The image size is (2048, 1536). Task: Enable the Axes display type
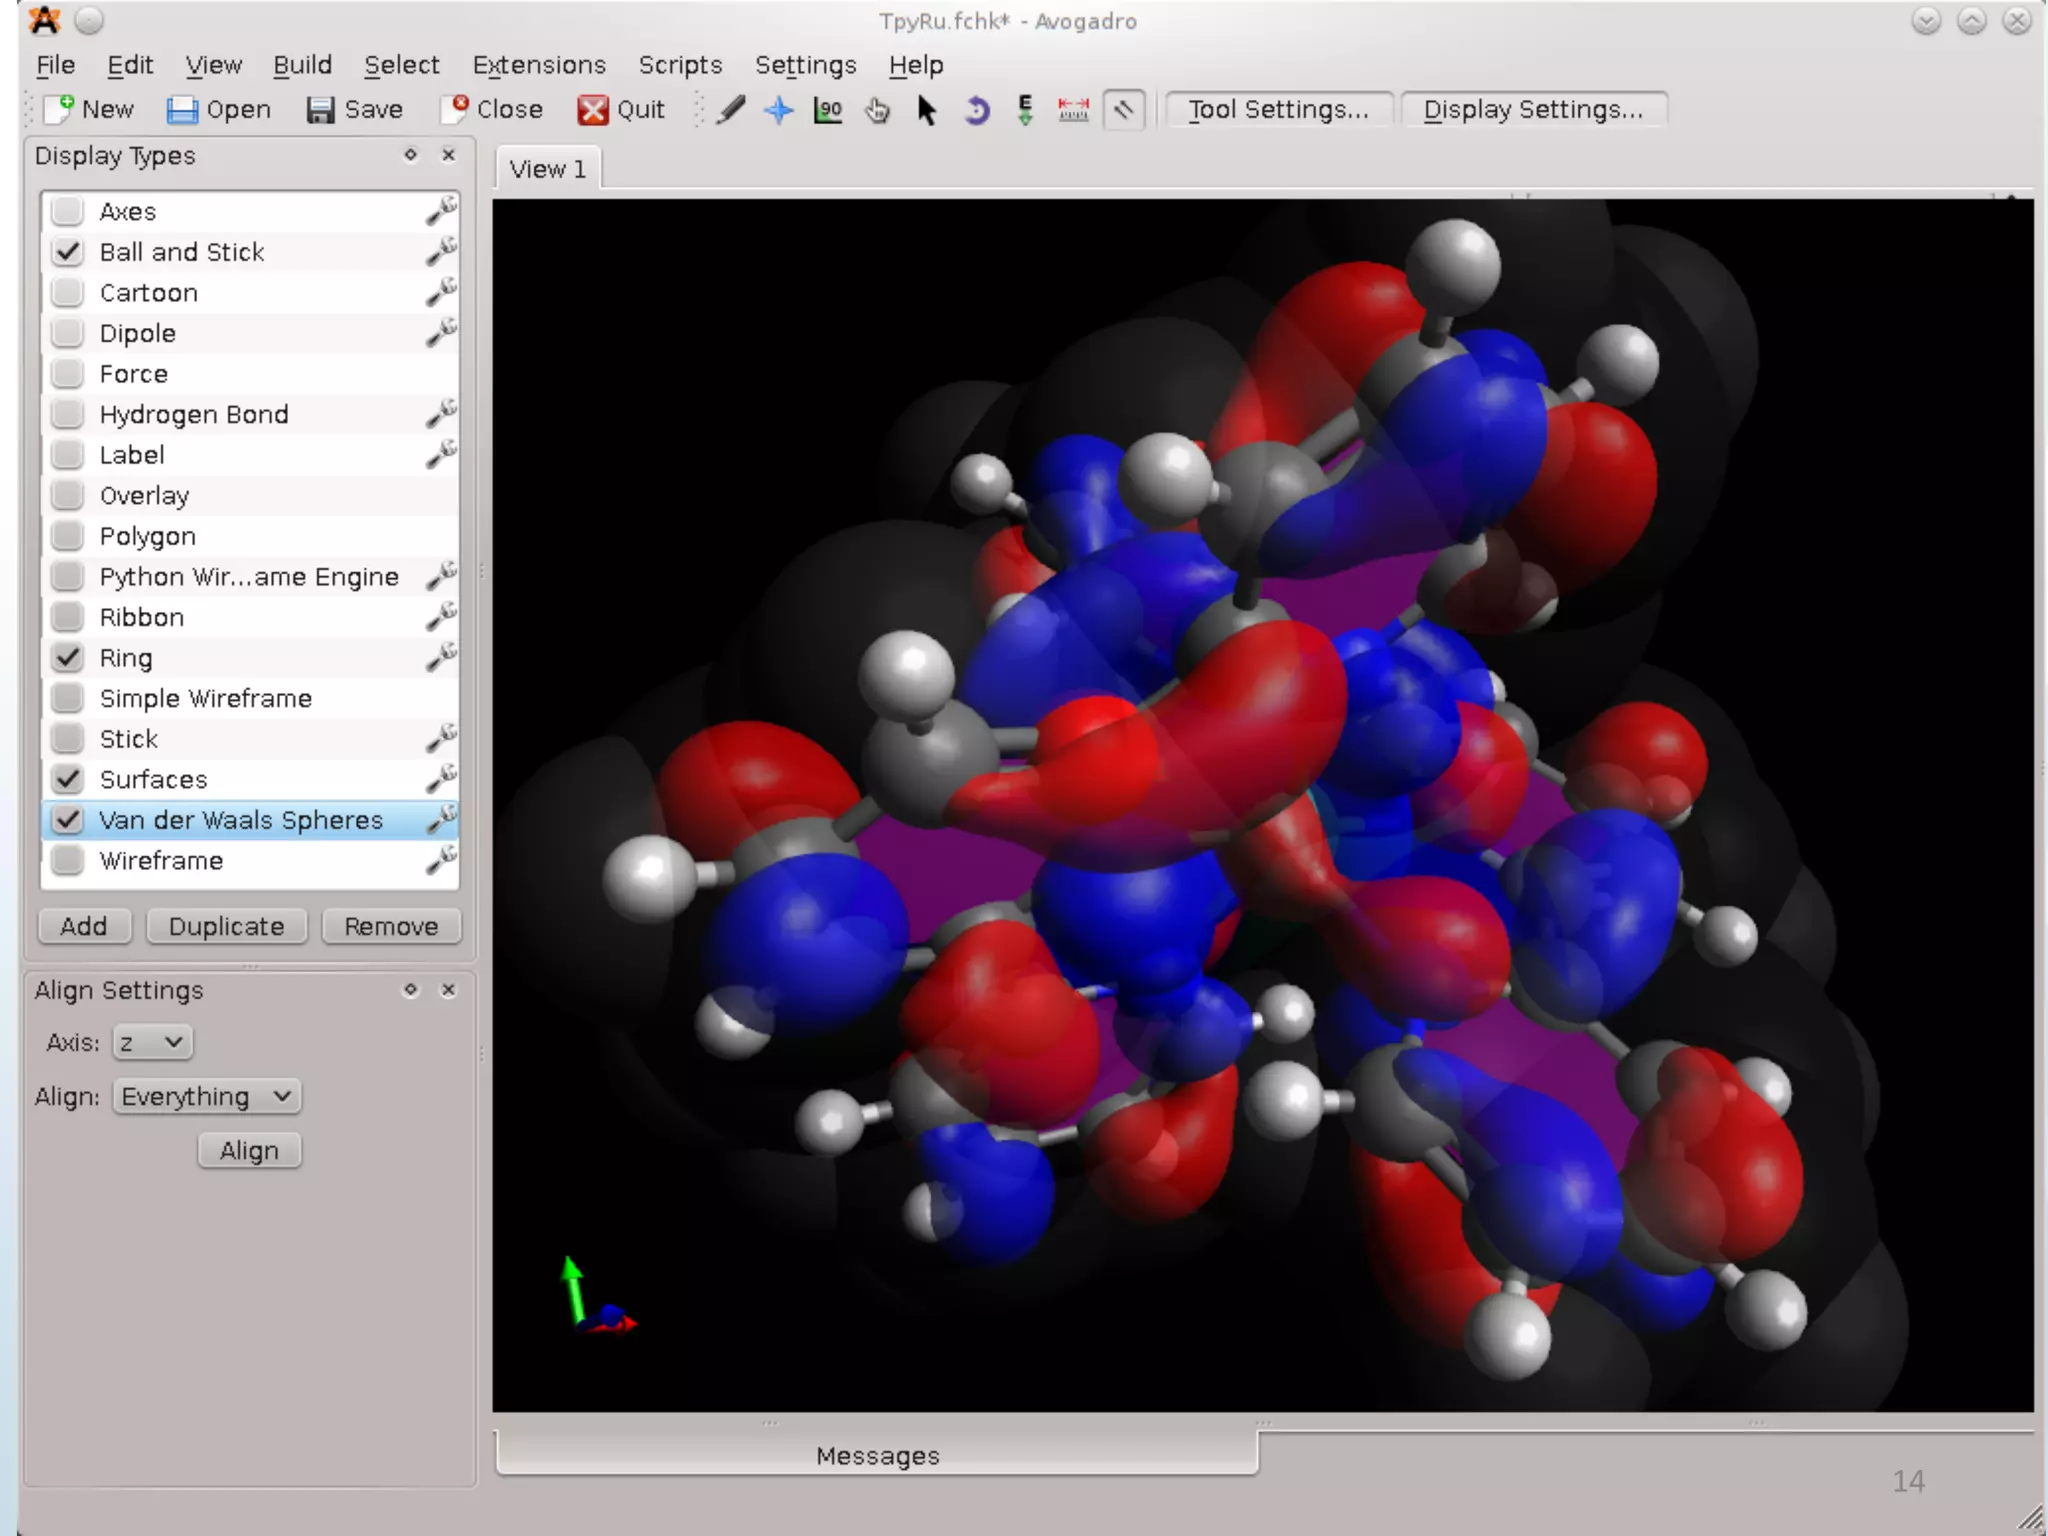(x=68, y=211)
